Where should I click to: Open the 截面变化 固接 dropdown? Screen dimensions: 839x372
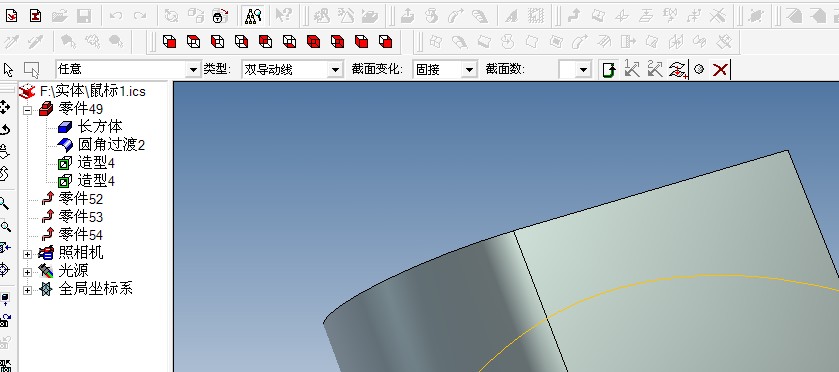click(x=469, y=70)
